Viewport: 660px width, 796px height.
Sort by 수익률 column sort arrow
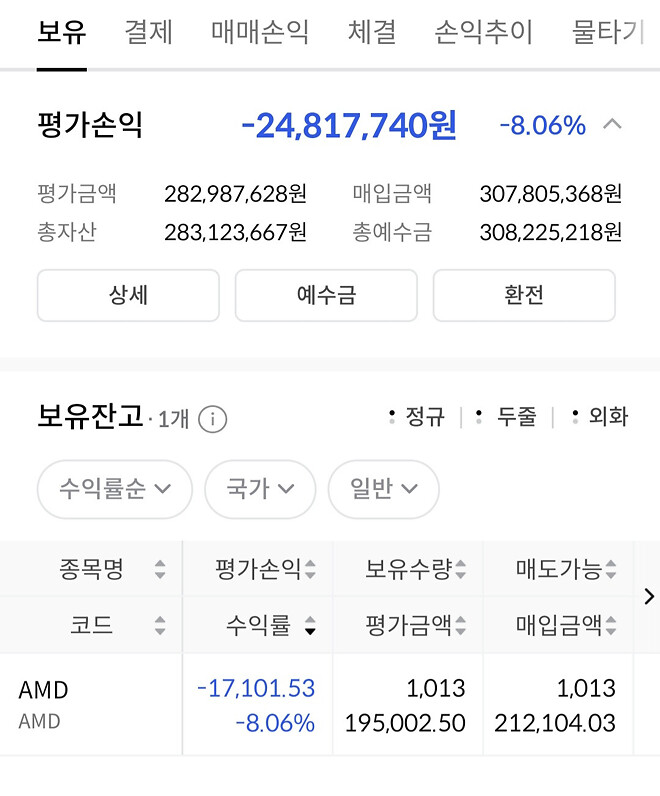point(310,627)
